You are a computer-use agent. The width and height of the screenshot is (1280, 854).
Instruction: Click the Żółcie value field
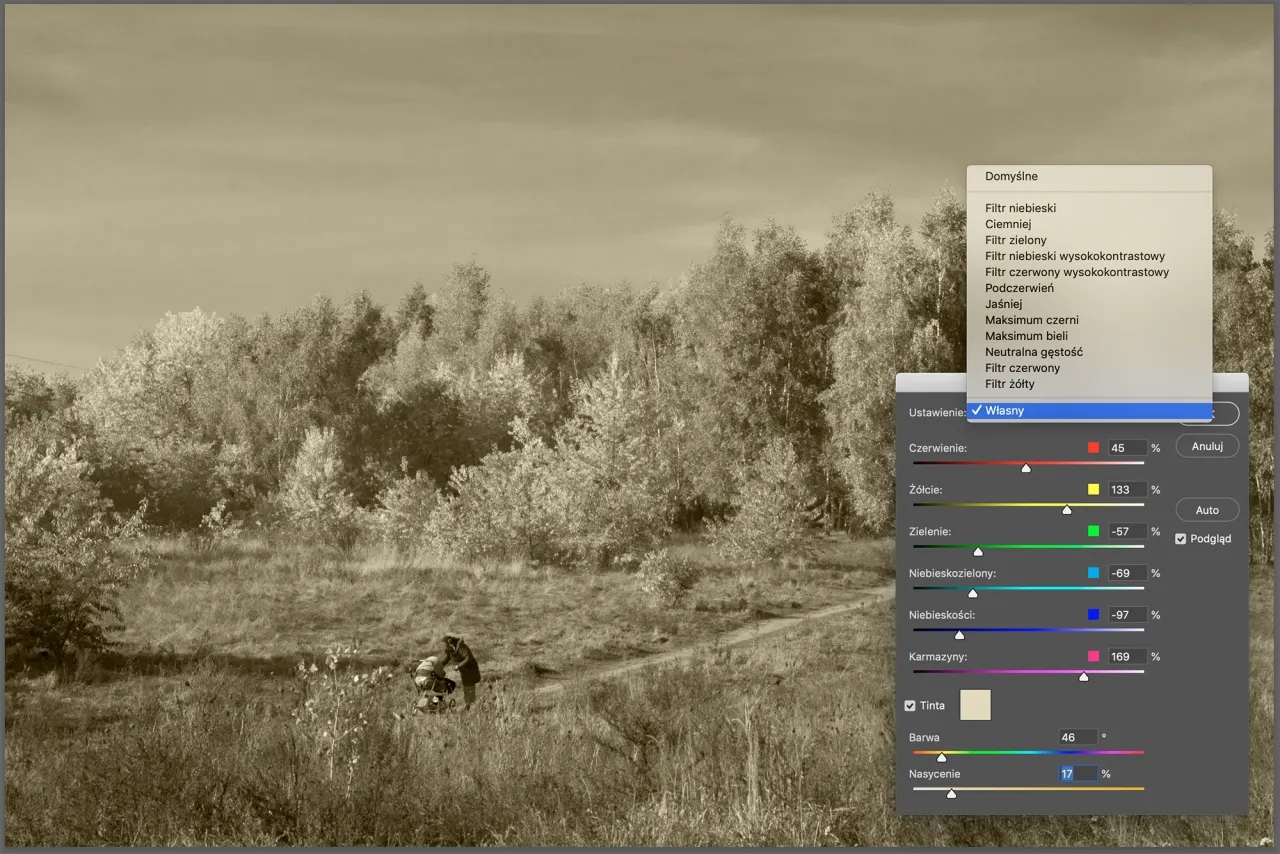[1127, 490]
